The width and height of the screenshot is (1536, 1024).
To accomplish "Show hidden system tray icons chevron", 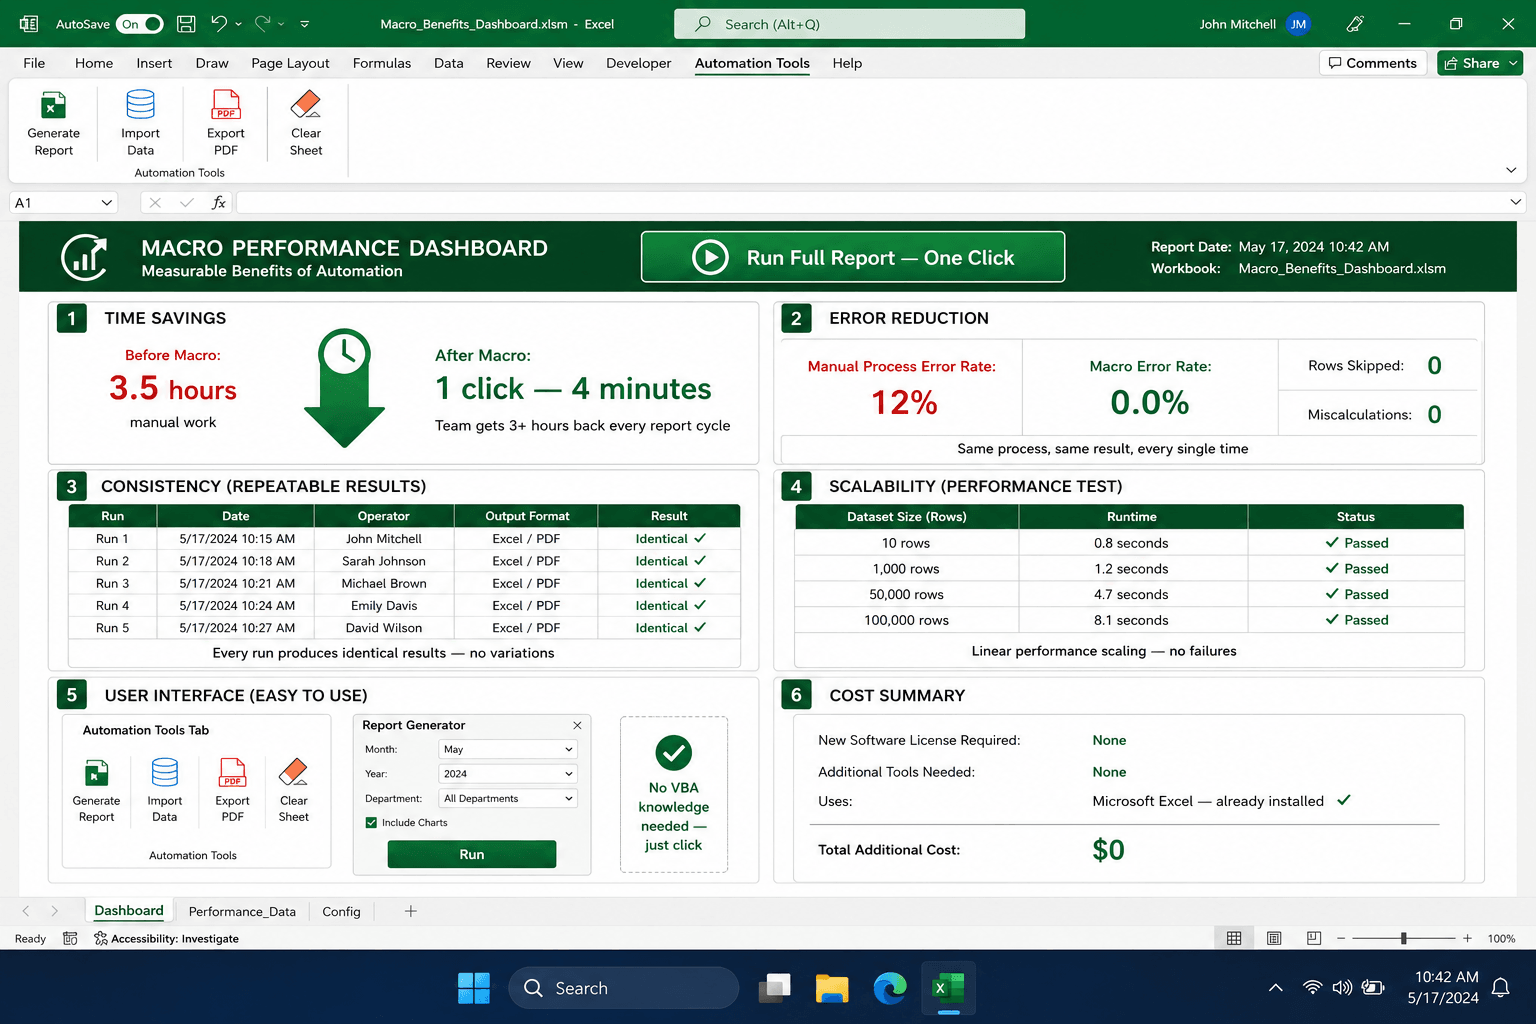I will coord(1275,988).
